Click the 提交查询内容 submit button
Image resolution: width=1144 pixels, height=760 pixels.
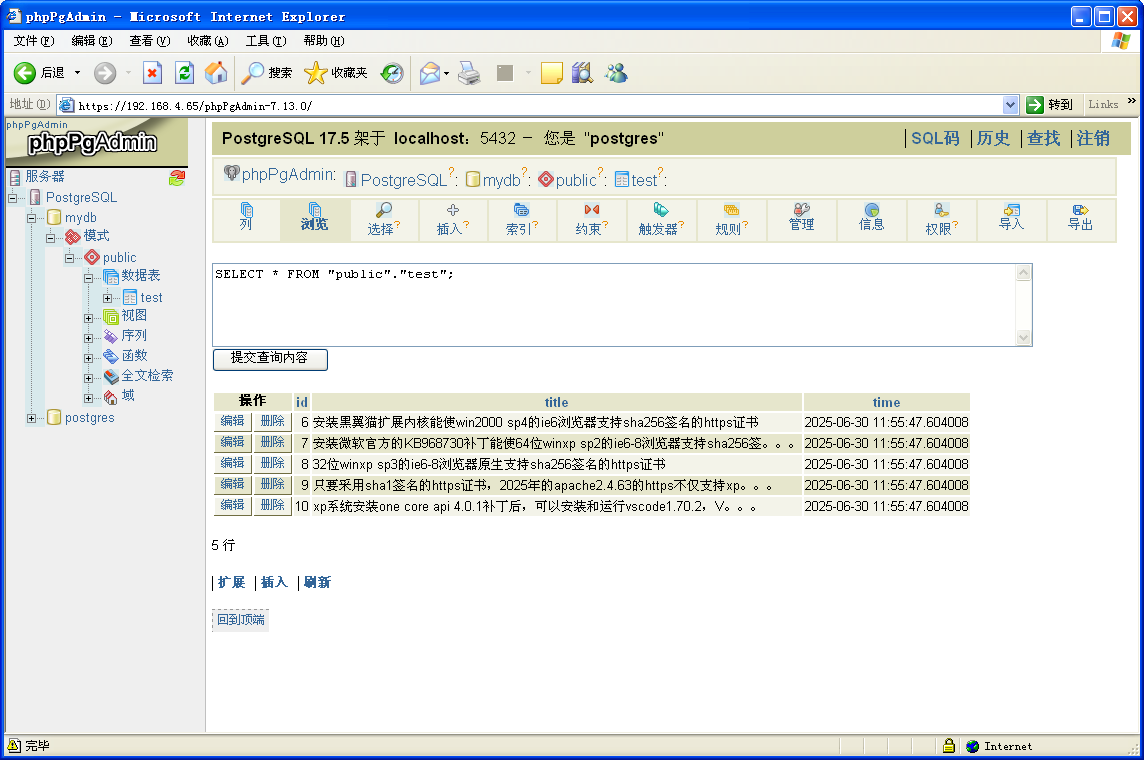click(270, 359)
